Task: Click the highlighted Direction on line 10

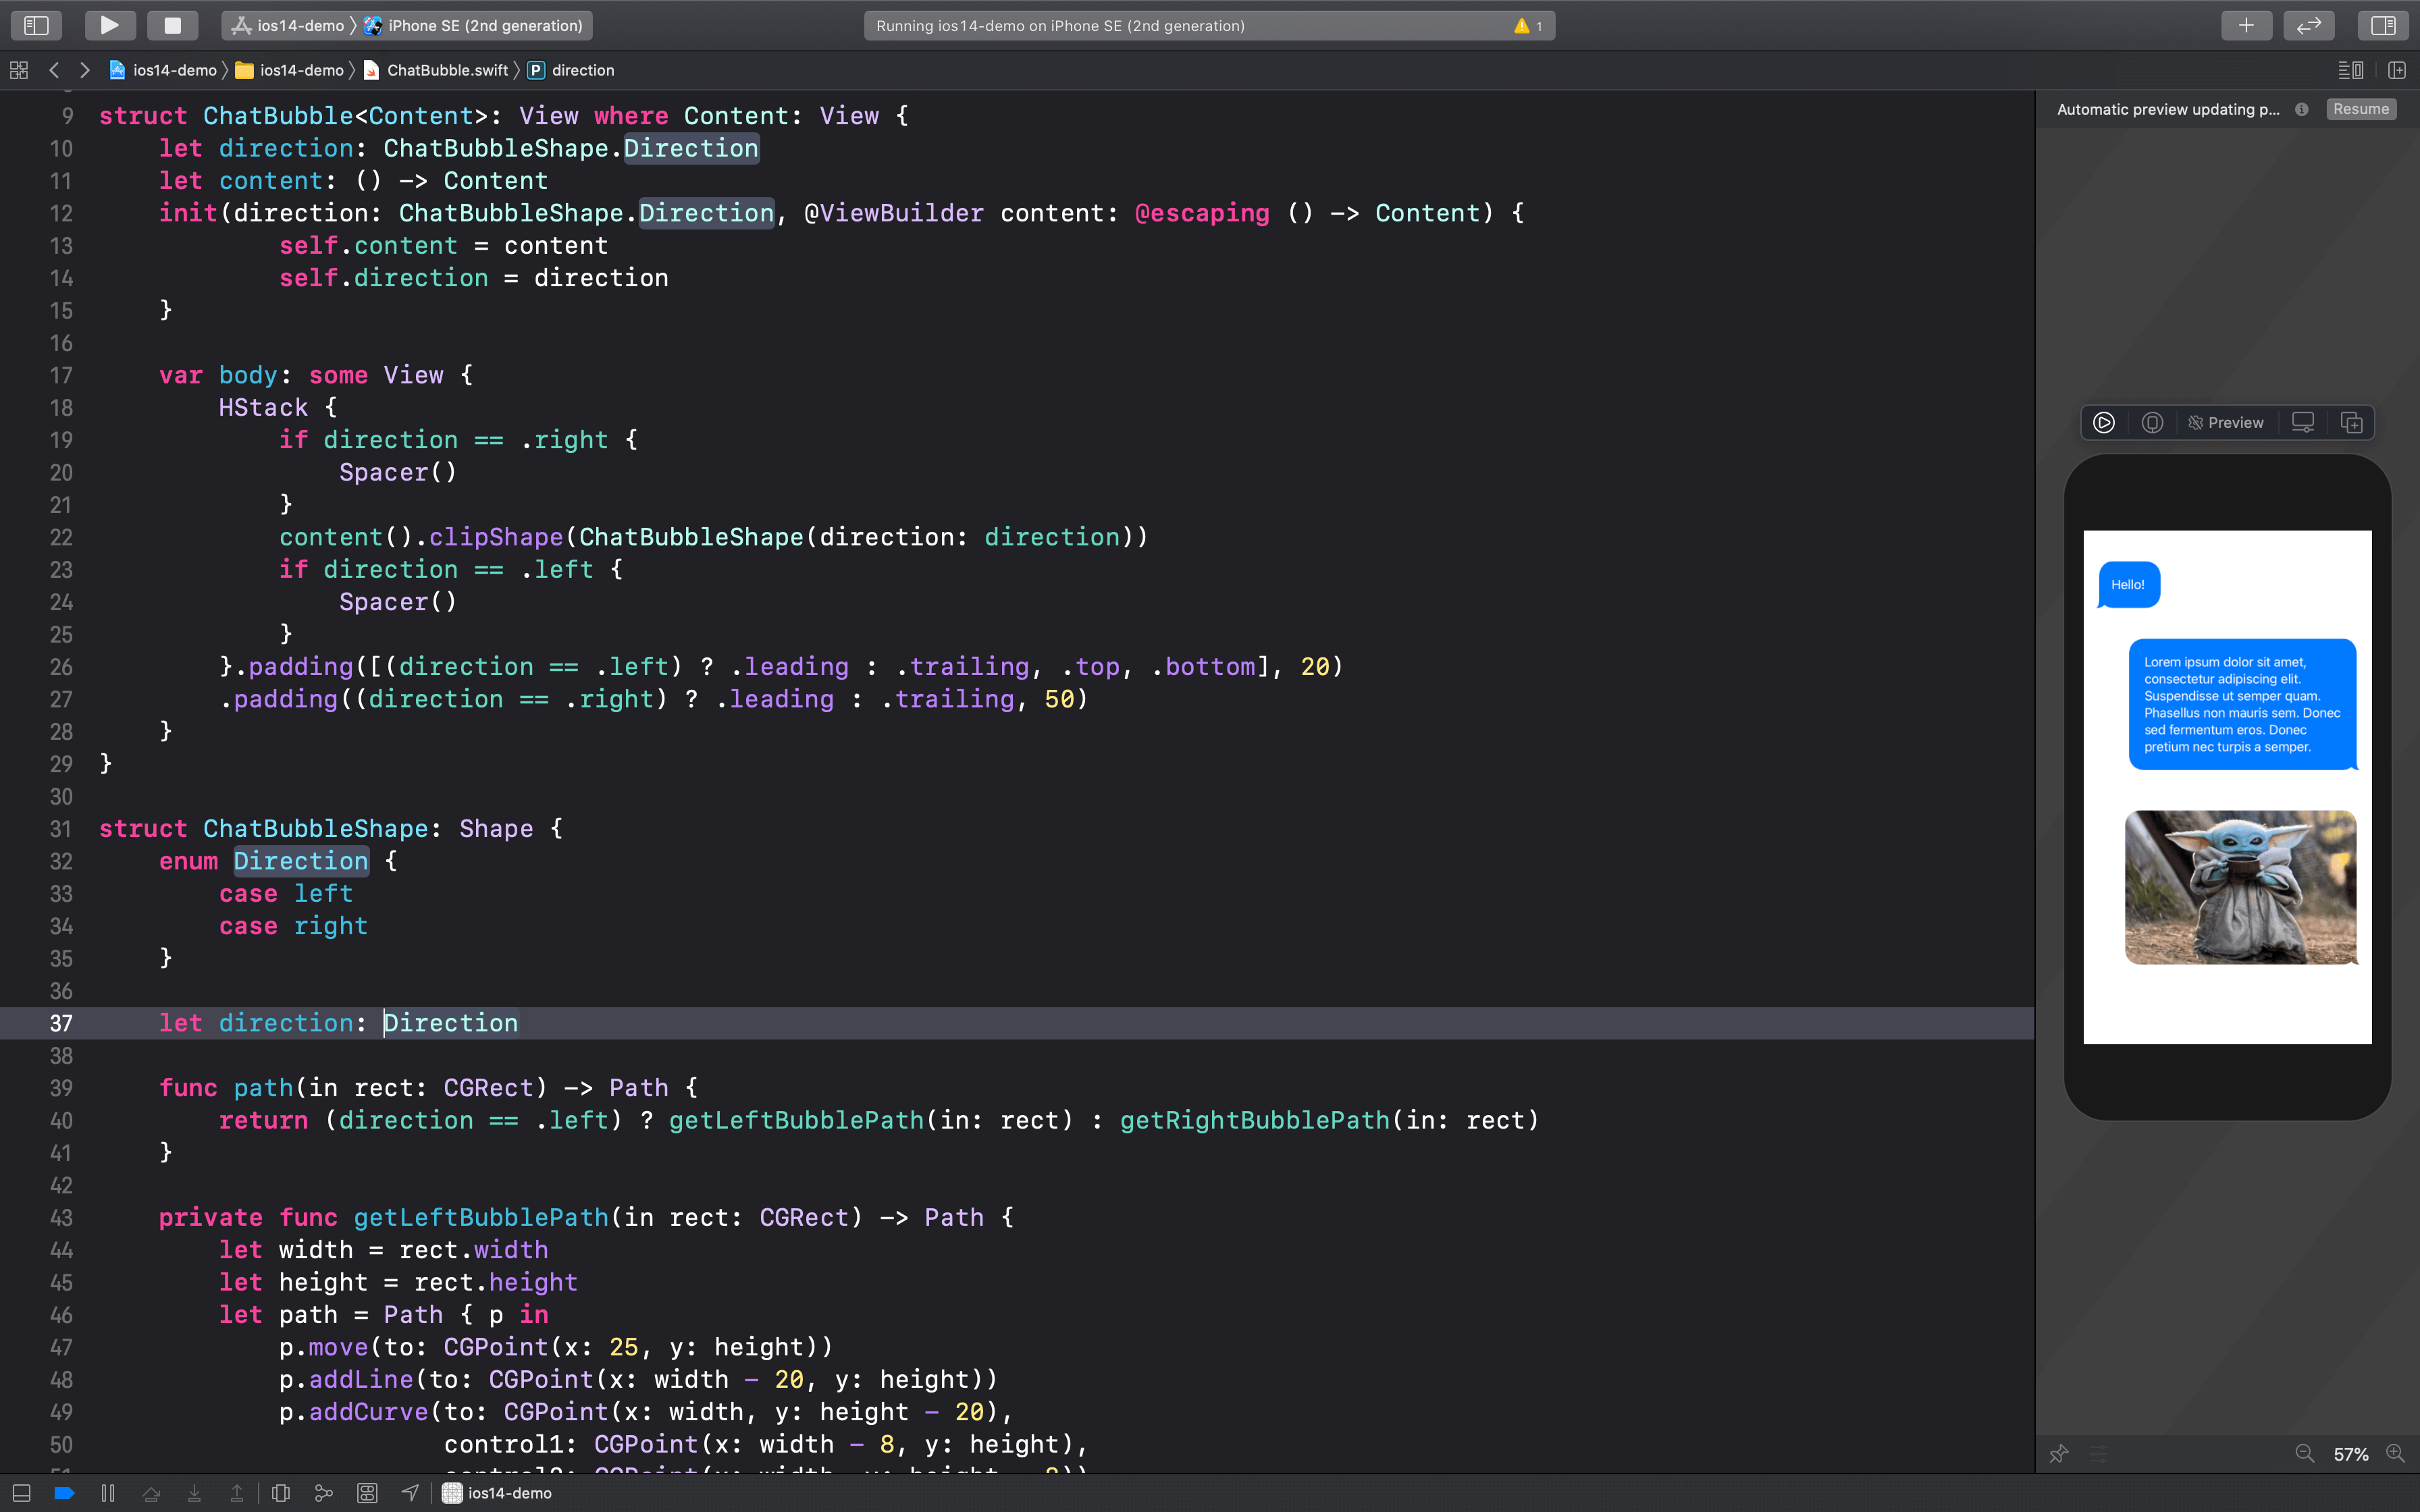Action: [x=691, y=148]
